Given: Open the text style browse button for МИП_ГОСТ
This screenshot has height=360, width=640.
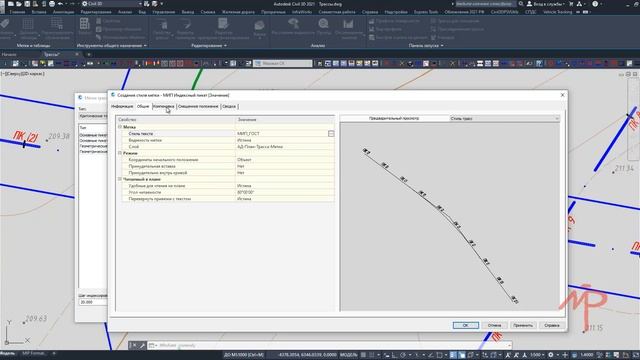Looking at the screenshot, I should coord(331,133).
